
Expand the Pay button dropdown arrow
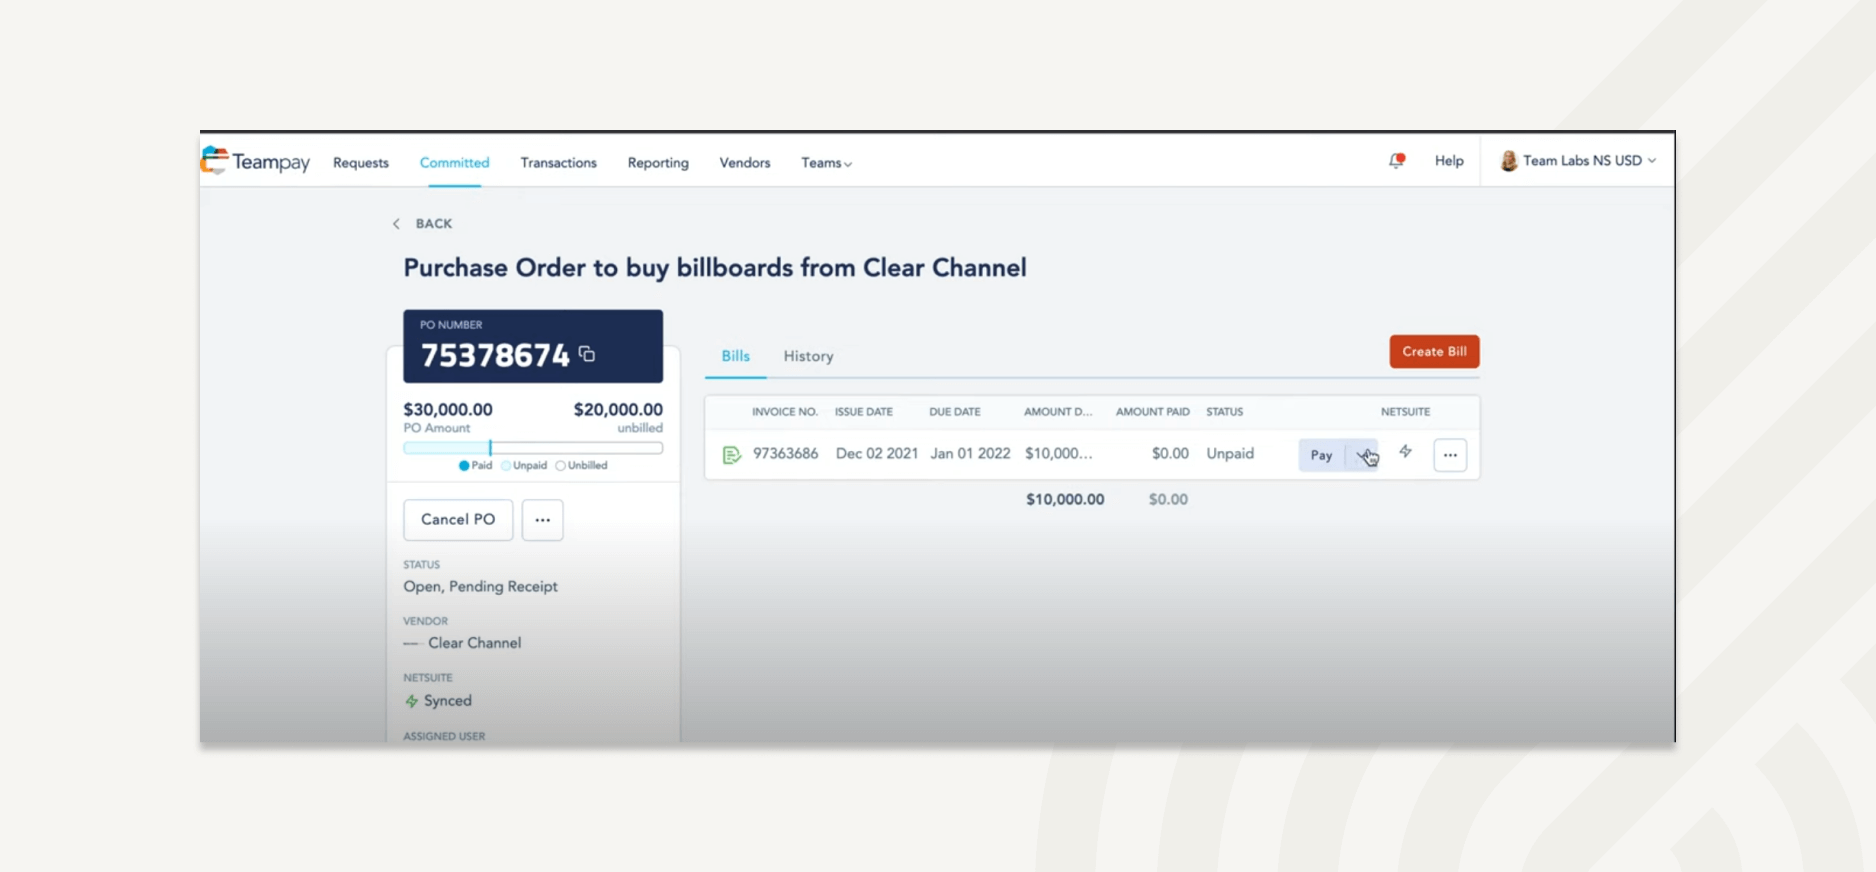[x=1363, y=455]
